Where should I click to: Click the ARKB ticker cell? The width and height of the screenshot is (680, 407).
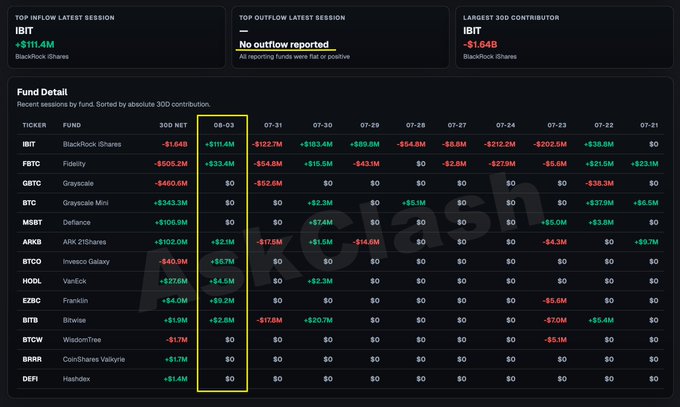[x=32, y=242]
